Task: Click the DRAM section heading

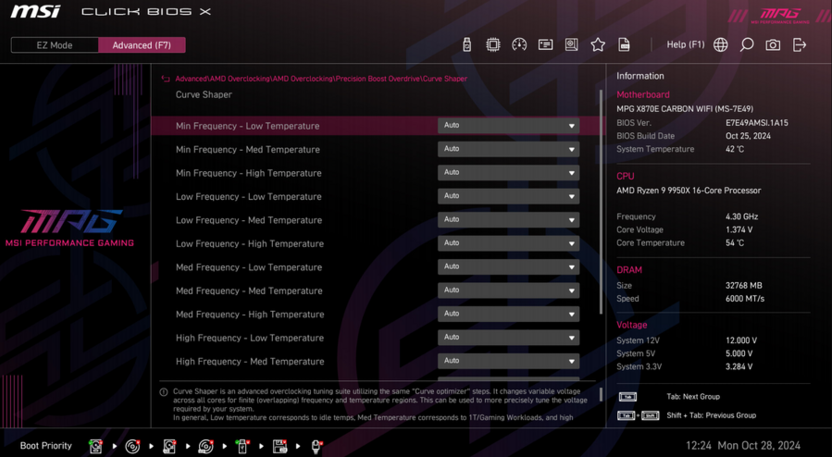Action: click(x=629, y=270)
